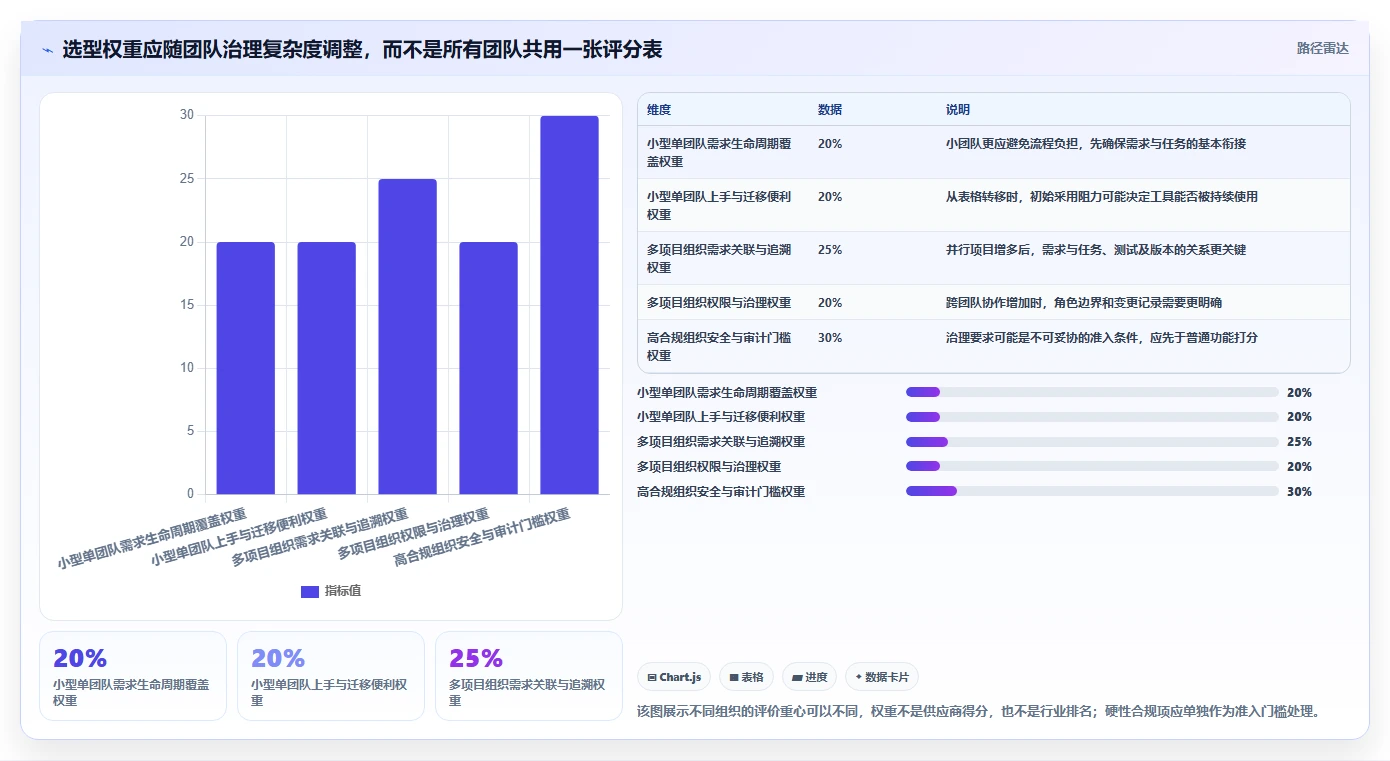1390x761 pixels.
Task: Click the bar for 小型单团队上手与迁移便利权重
Action: pyautogui.click(x=326, y=368)
